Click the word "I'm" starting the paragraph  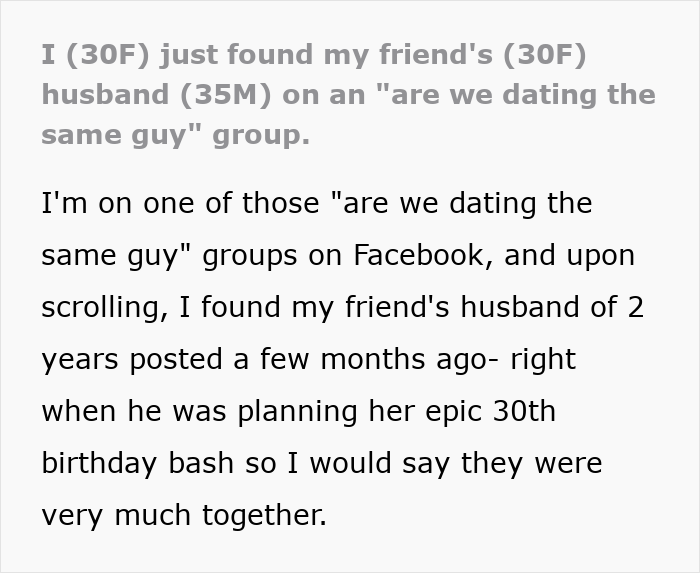60,203
